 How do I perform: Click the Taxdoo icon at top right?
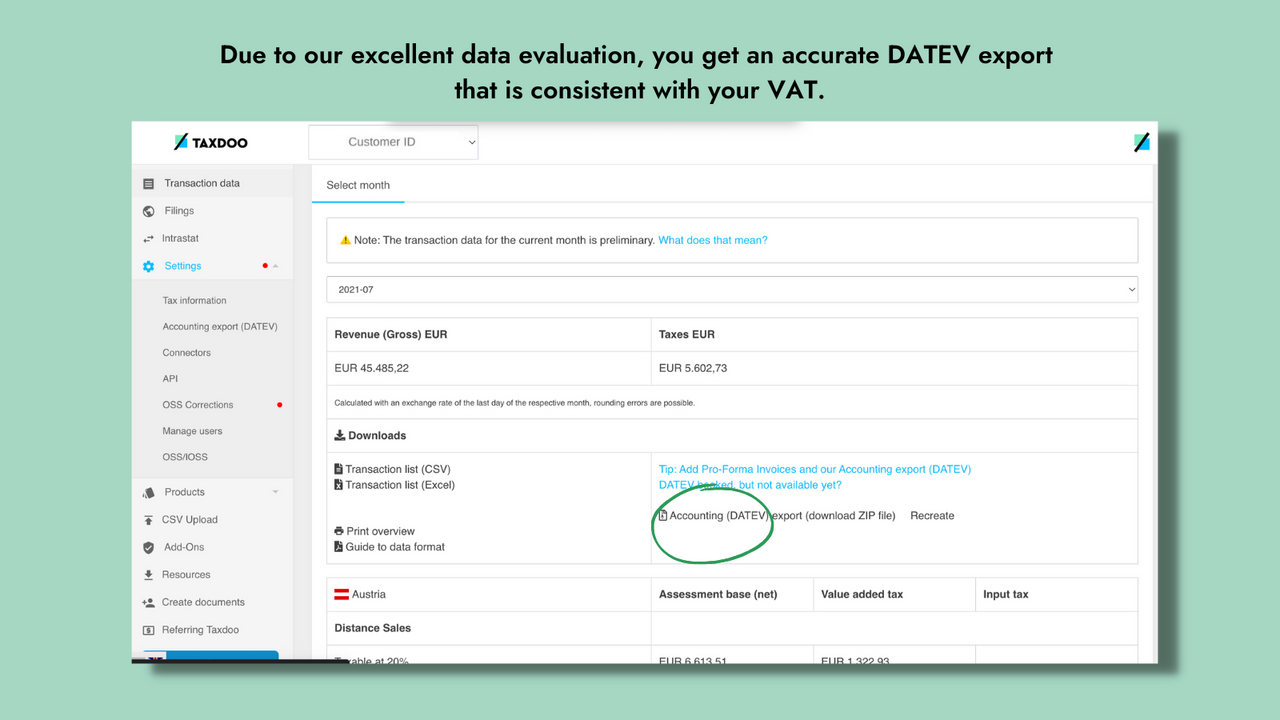1142,142
